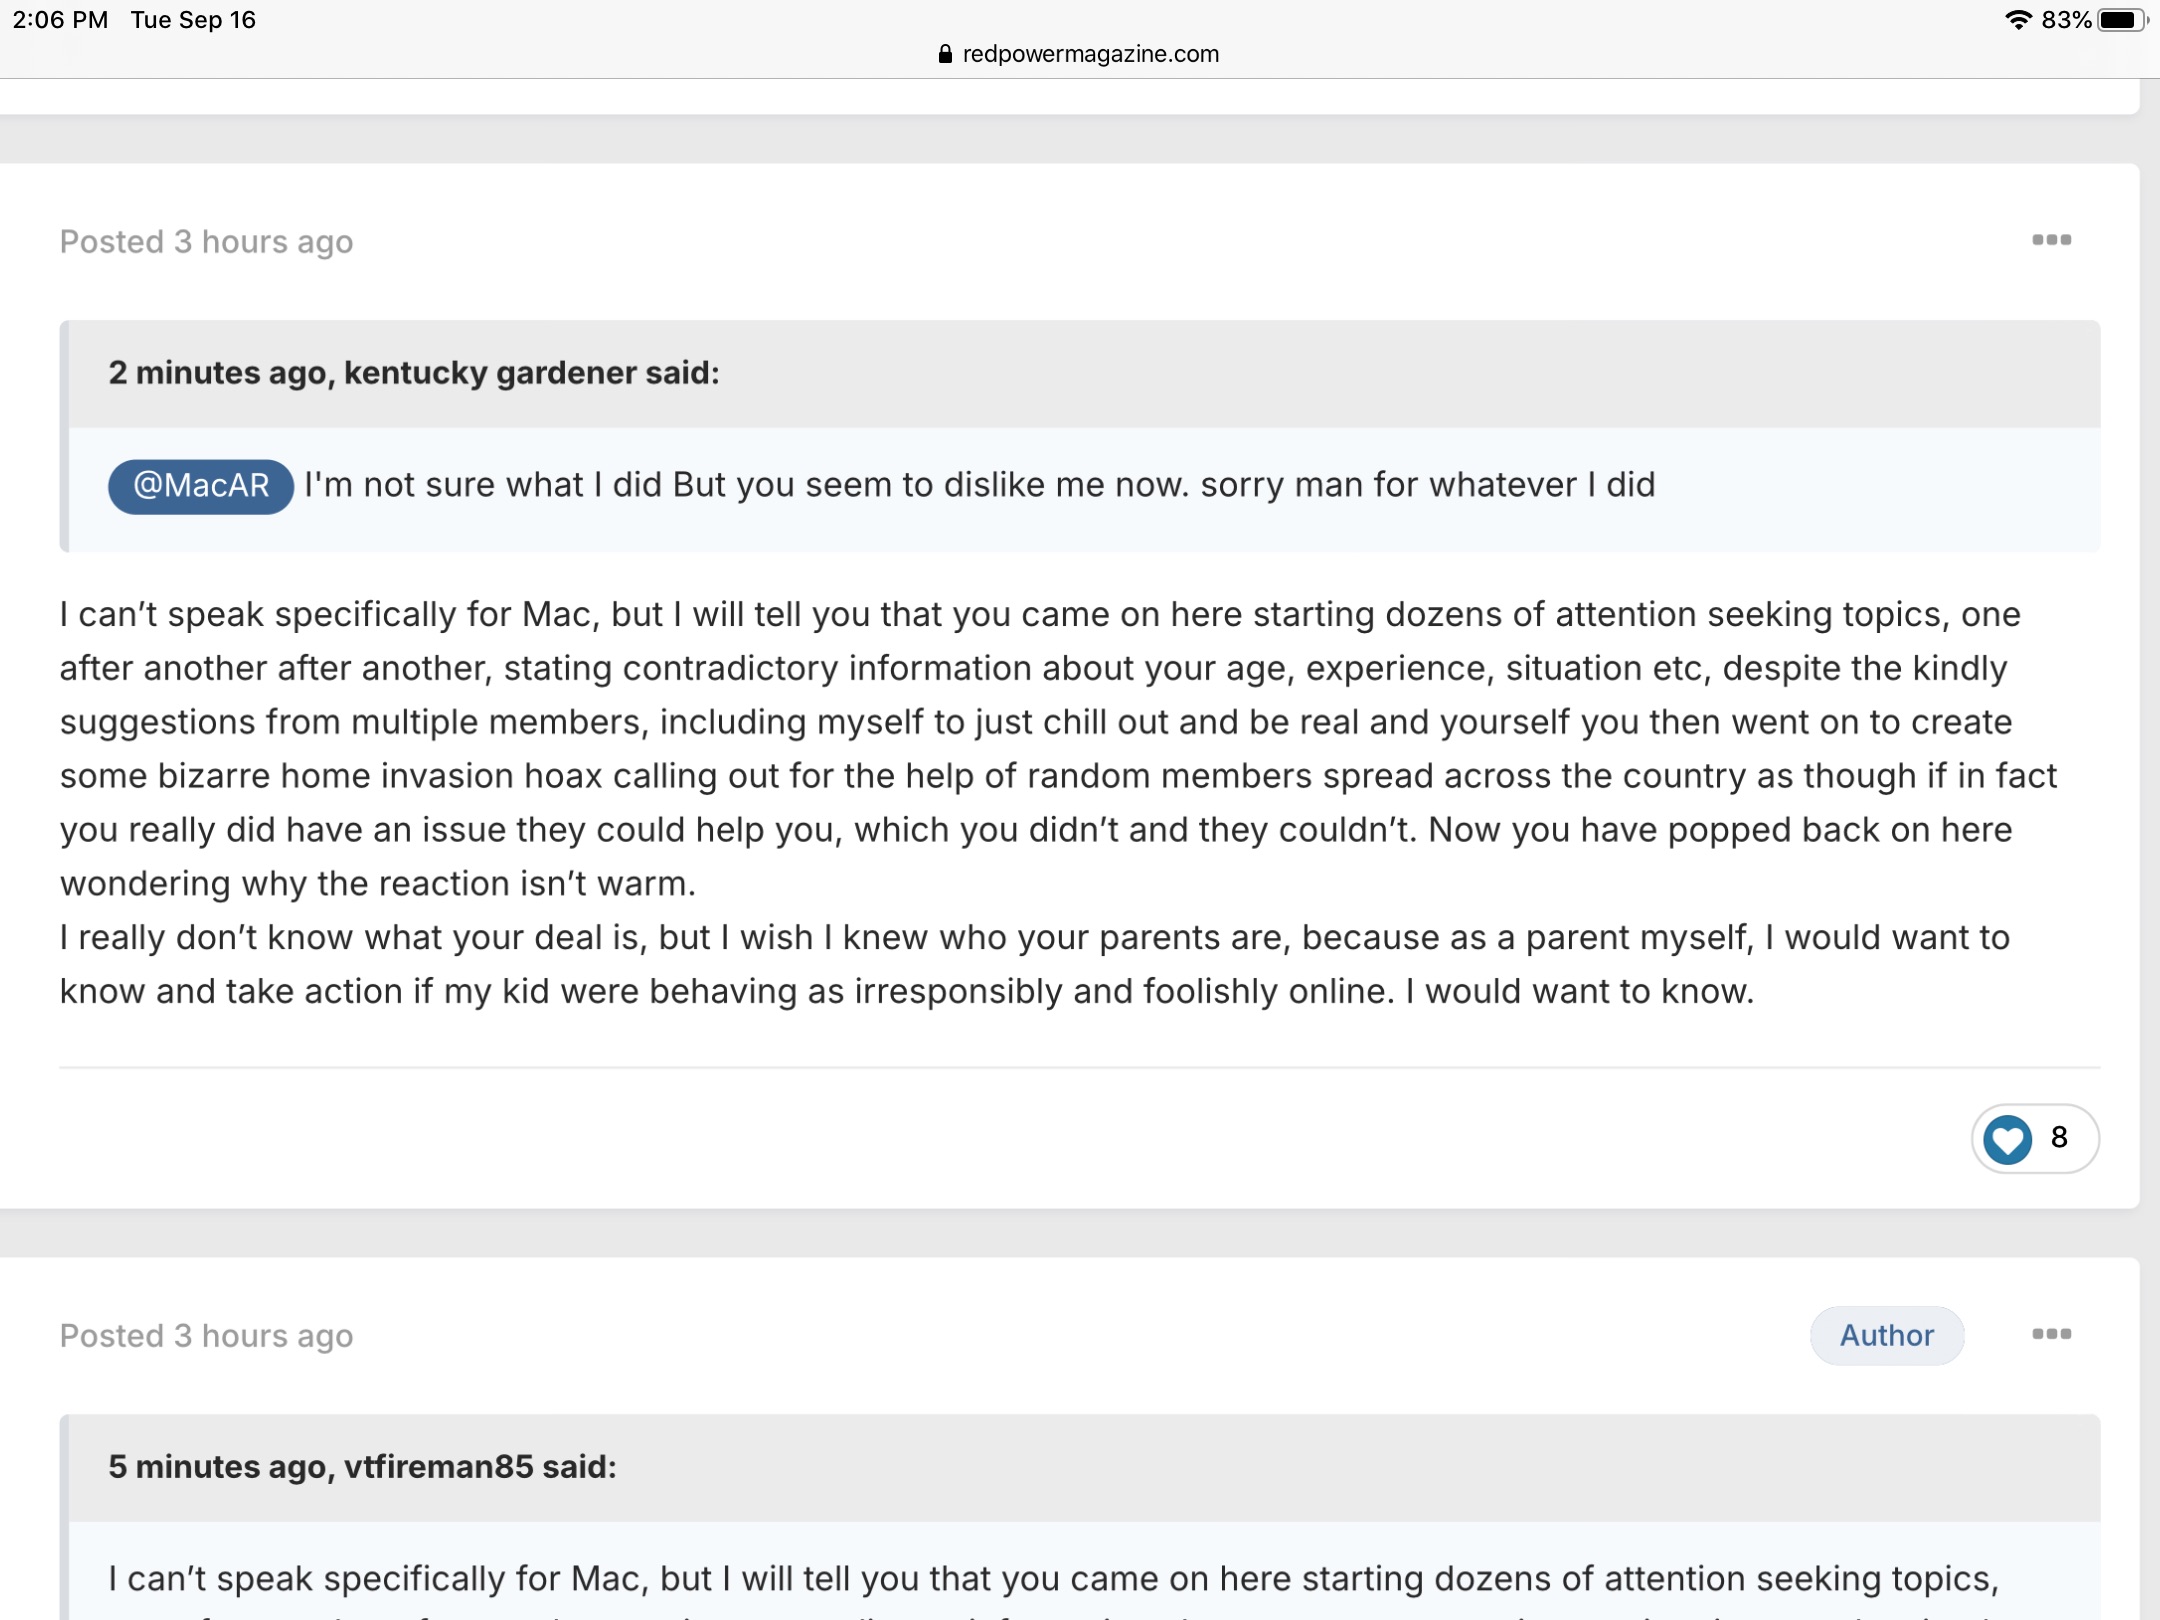Click the Author post's "Posted 3 hours ago" timestamp
The width and height of the screenshot is (2160, 1620).
tap(206, 1336)
